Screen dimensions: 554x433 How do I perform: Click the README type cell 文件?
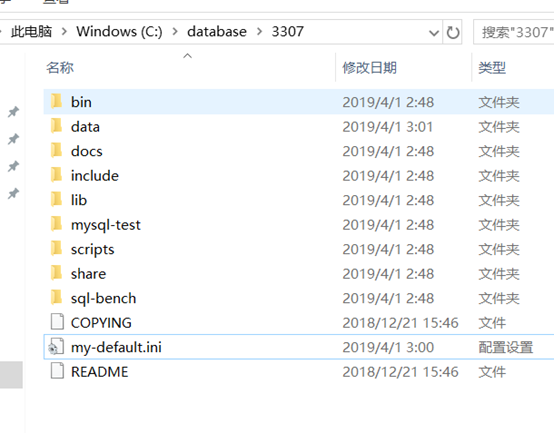[492, 372]
